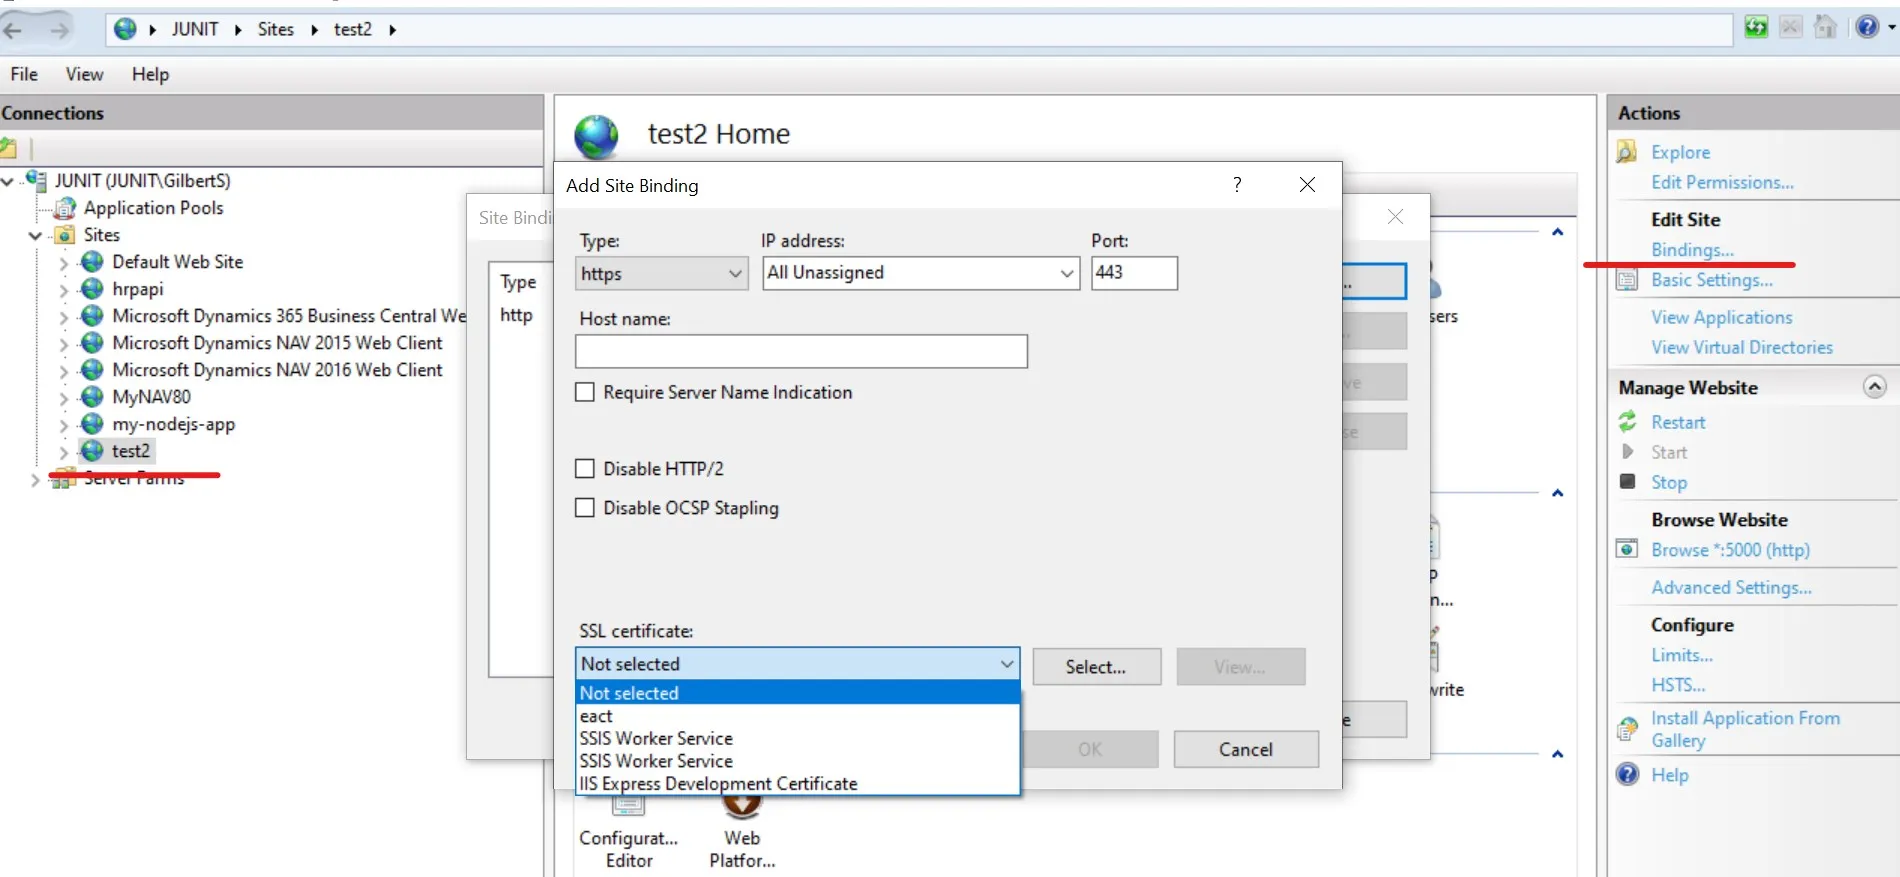The width and height of the screenshot is (1900, 877).
Task: Click the my-nodejs-app globe icon
Action: coord(92,424)
